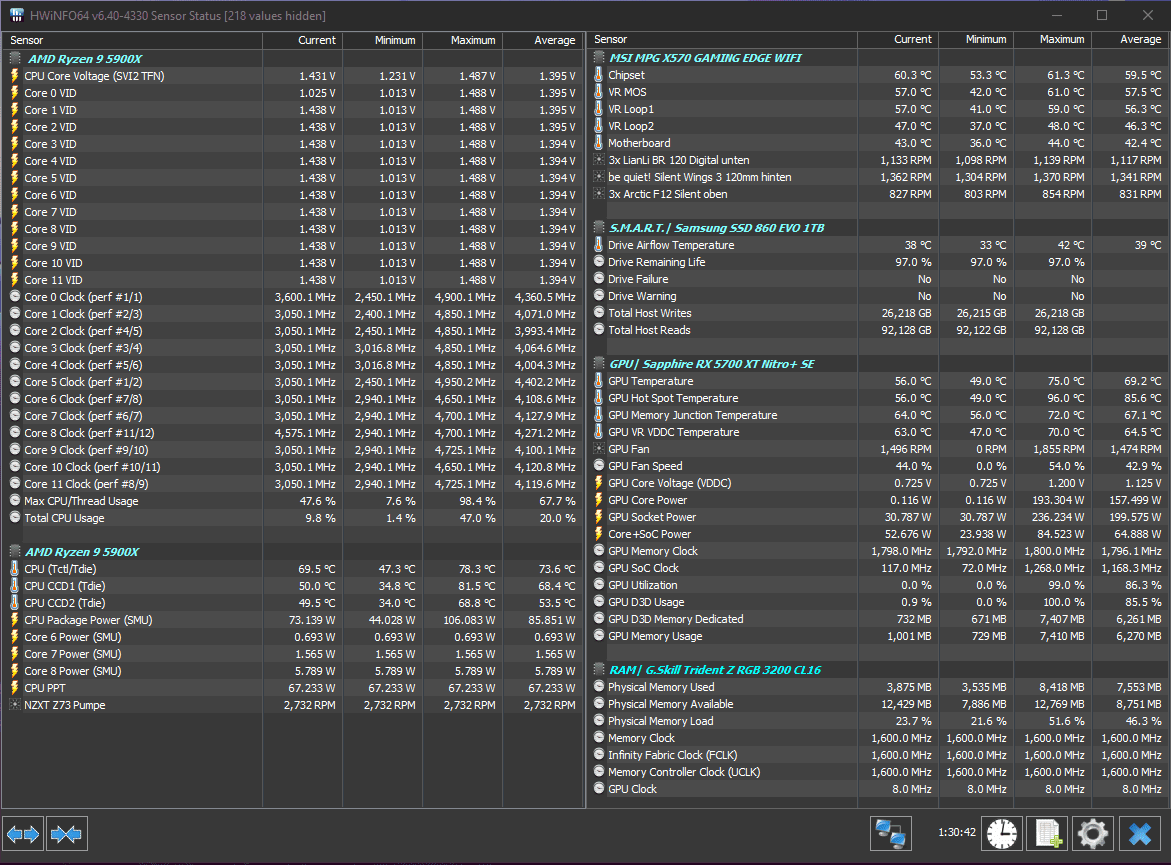Click chip icon beside first AMD Ryzen 9 5900X
This screenshot has height=865, width=1171.
pyautogui.click(x=15, y=59)
